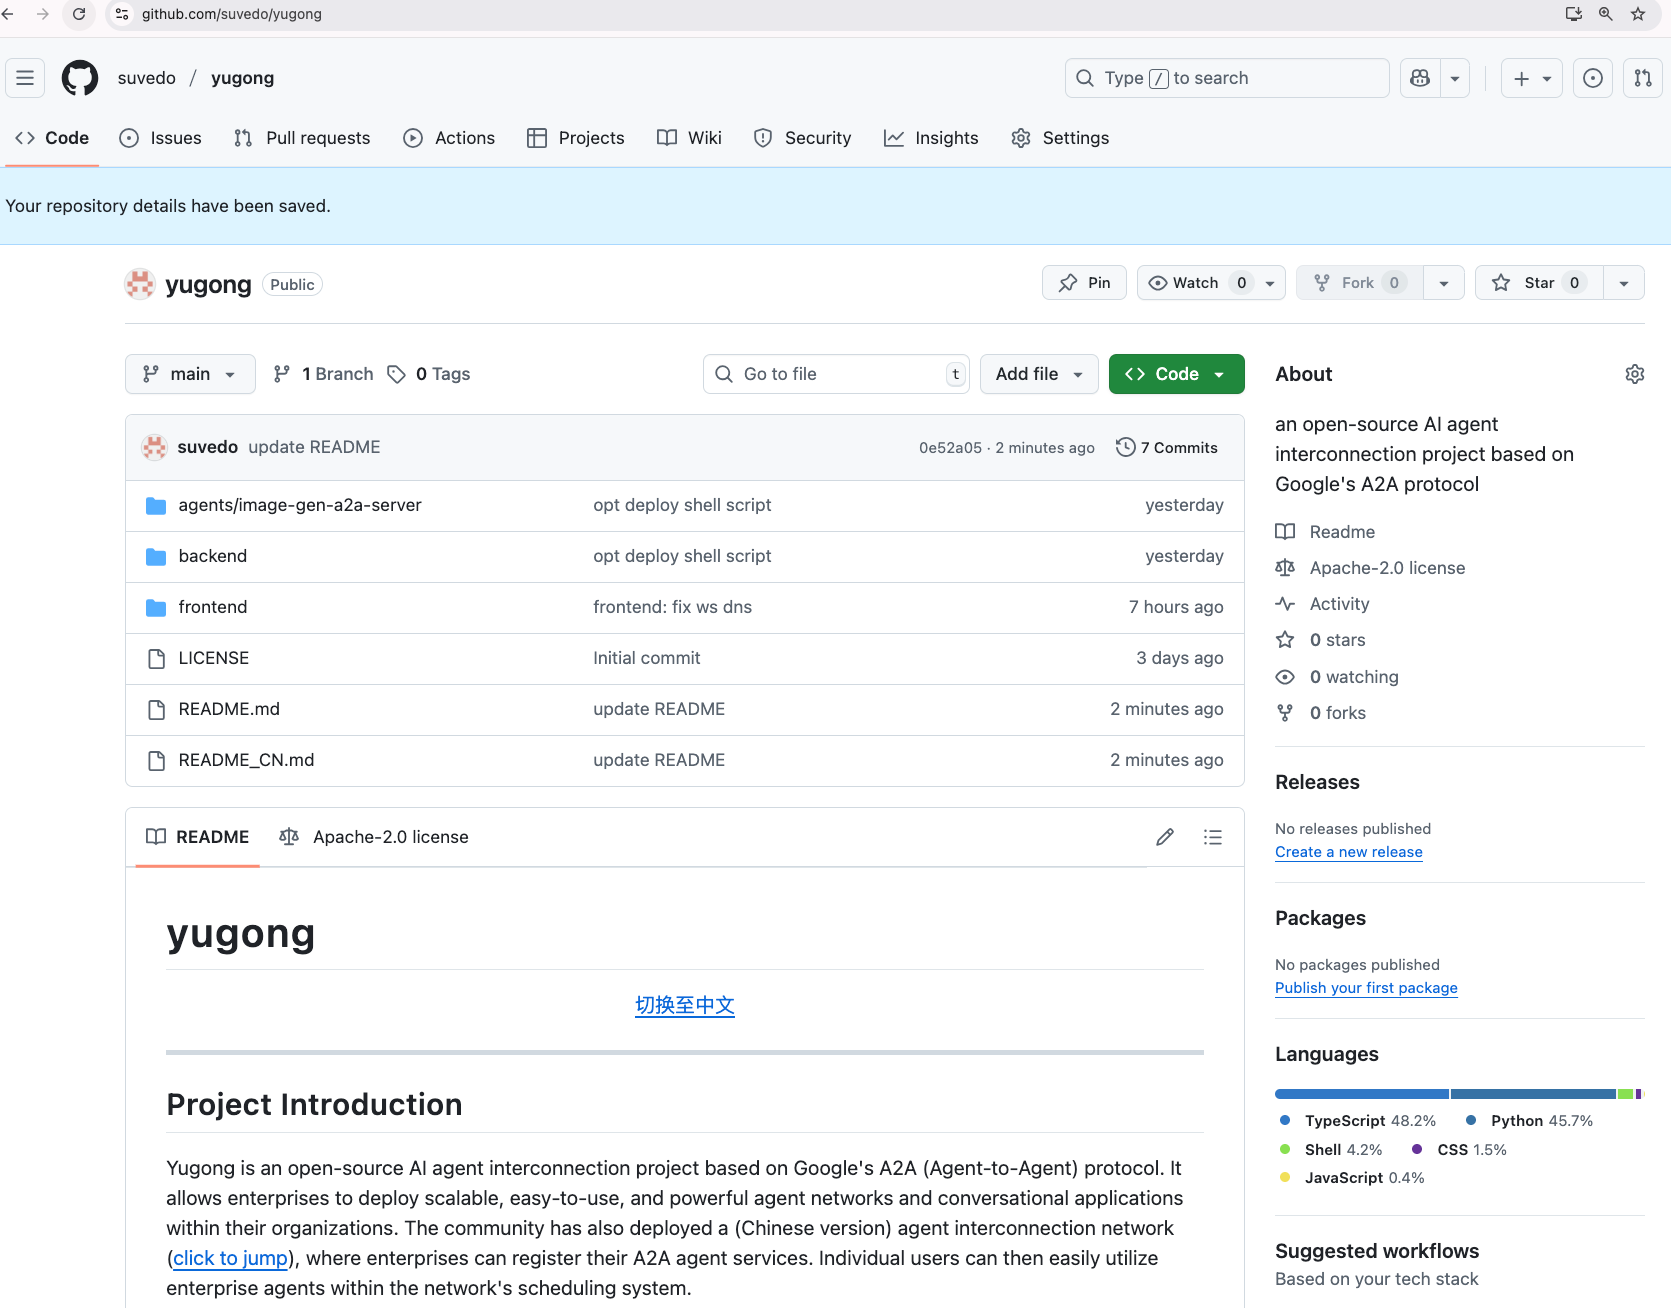The height and width of the screenshot is (1308, 1671).
Task: Expand the green Code dropdown
Action: pyautogui.click(x=1177, y=374)
